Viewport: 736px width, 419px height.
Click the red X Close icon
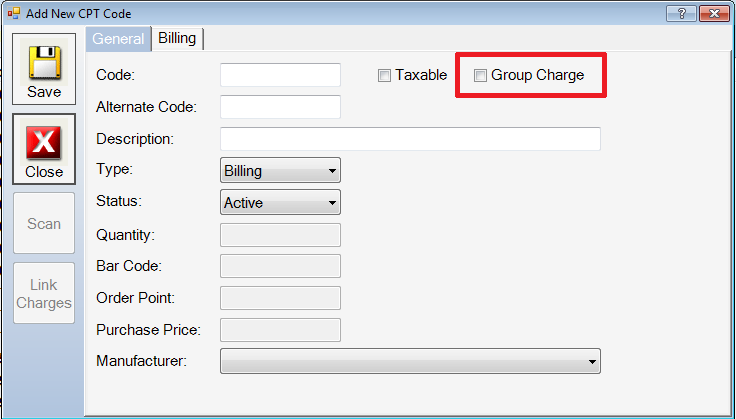pyautogui.click(x=44, y=142)
